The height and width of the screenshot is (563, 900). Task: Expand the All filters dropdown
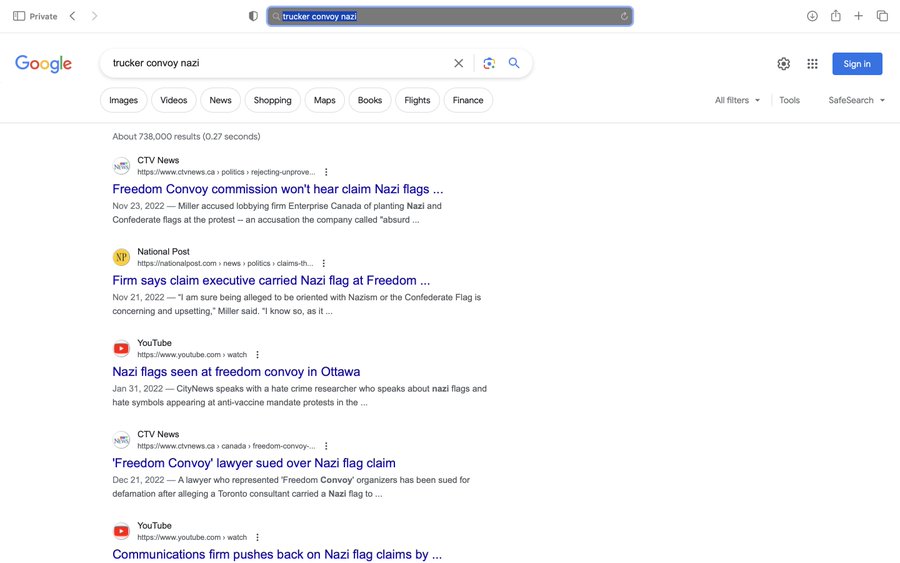pyautogui.click(x=738, y=100)
